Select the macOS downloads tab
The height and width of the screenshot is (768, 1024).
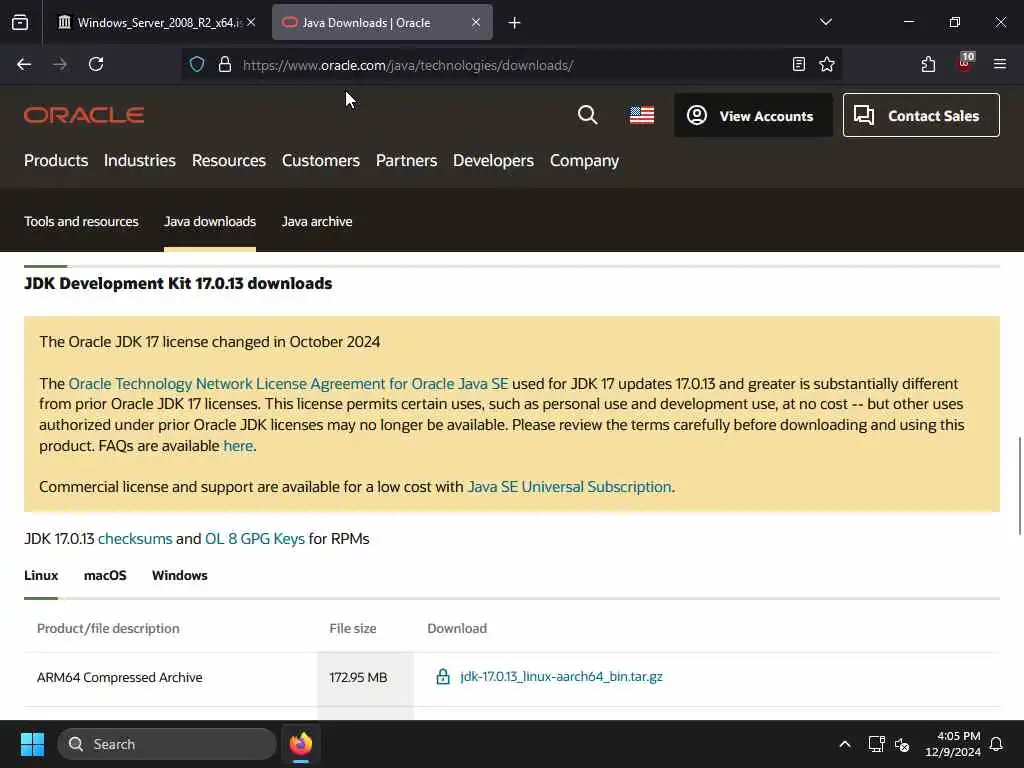[105, 575]
